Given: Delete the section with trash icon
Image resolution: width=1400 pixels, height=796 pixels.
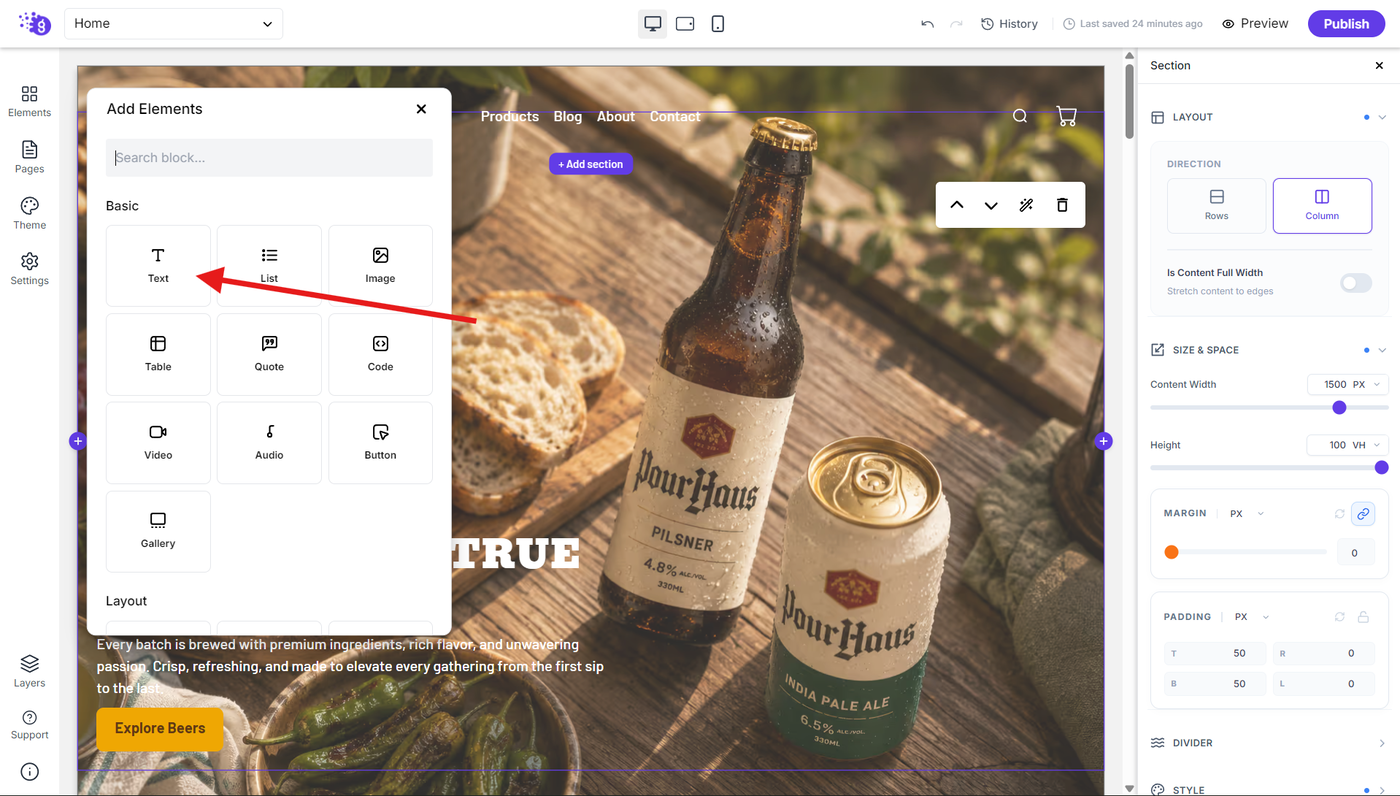Looking at the screenshot, I should pyautogui.click(x=1062, y=205).
